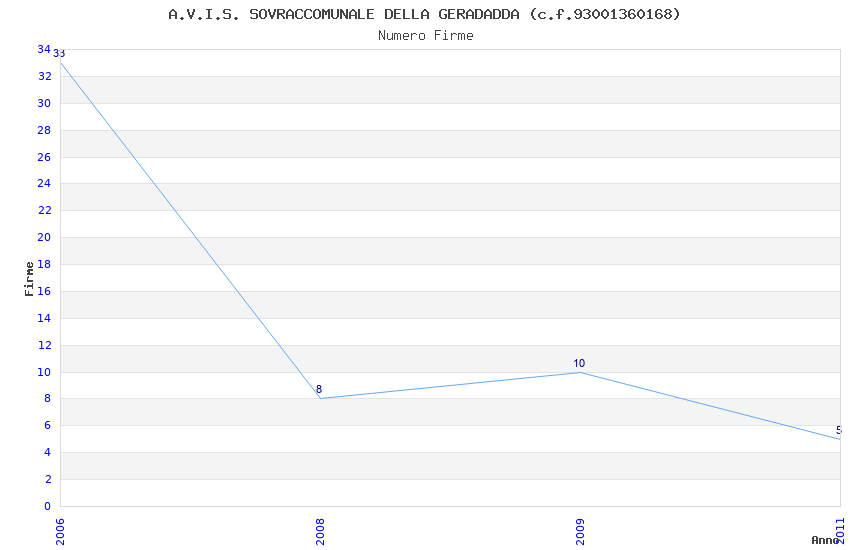
Task: Click the data label 10 at 2009
Action: pyautogui.click(x=579, y=364)
